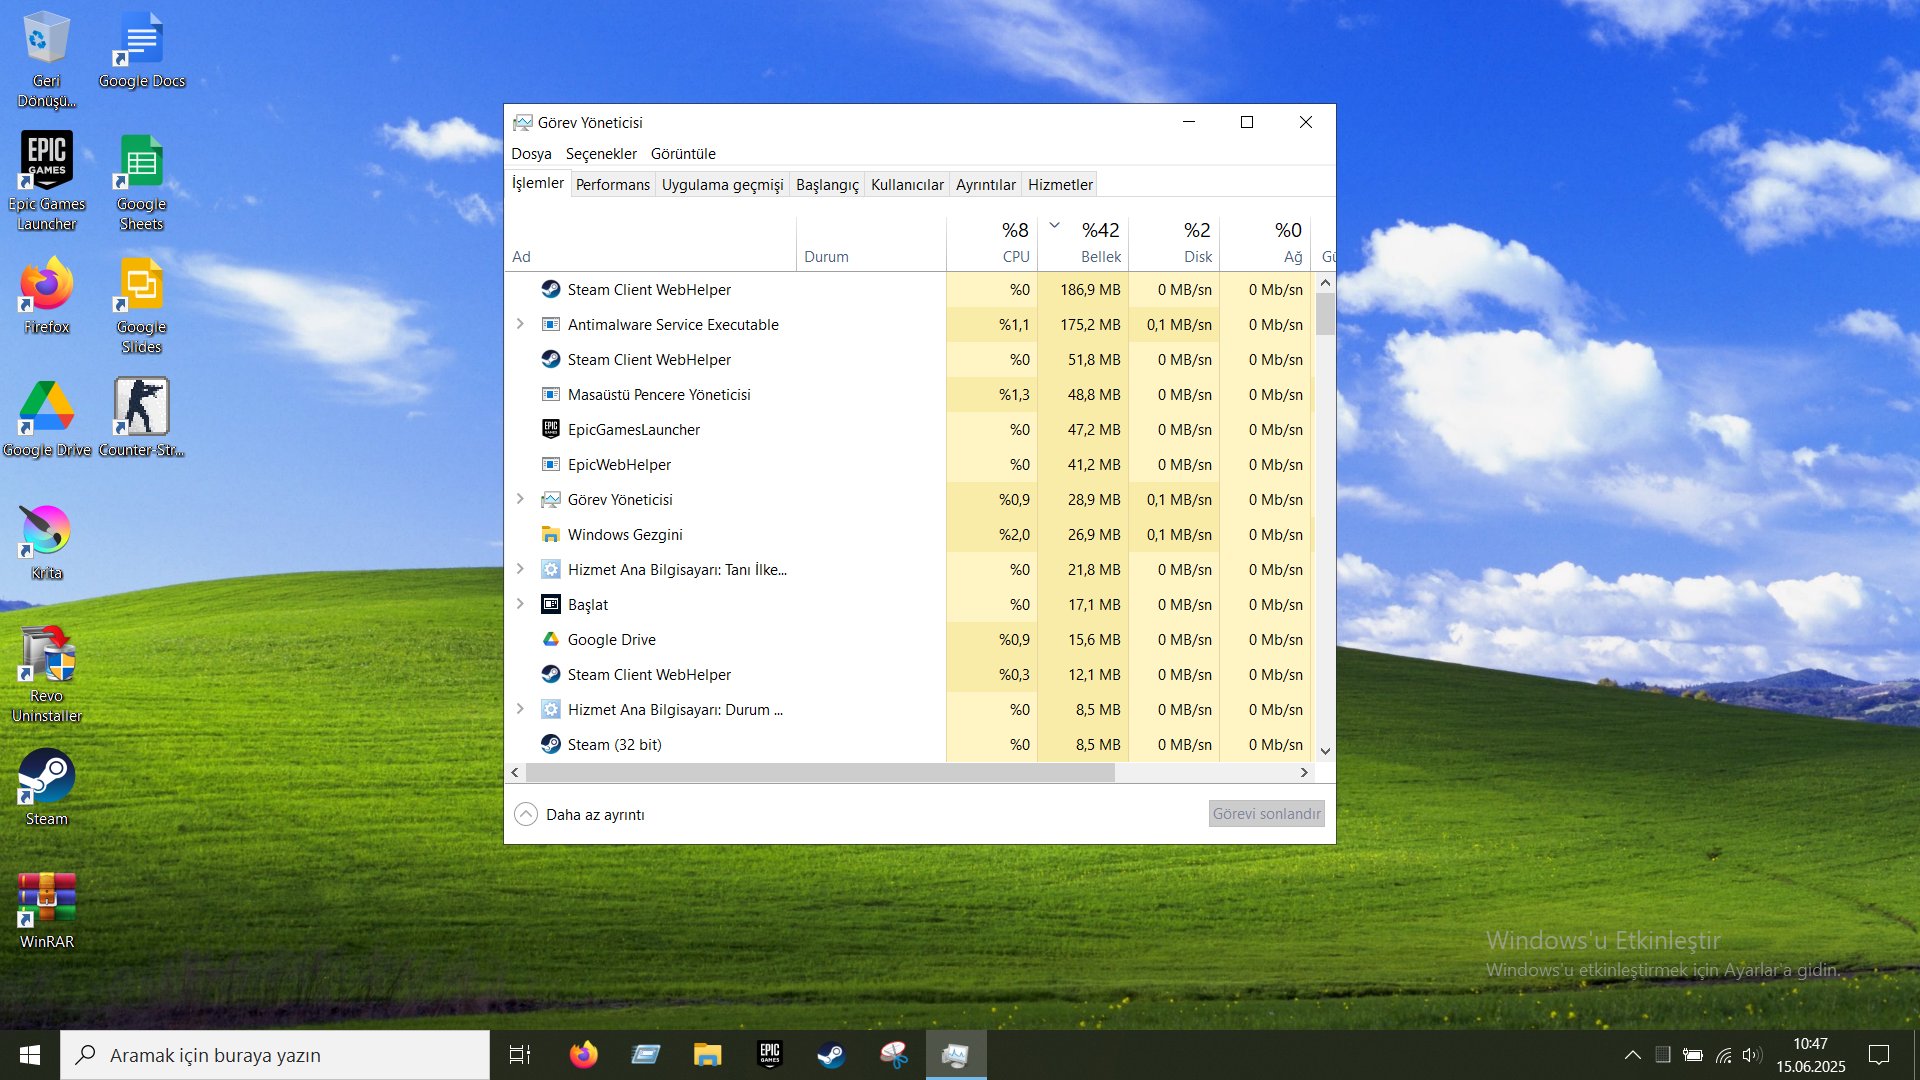Open Steam from the taskbar

tap(832, 1055)
